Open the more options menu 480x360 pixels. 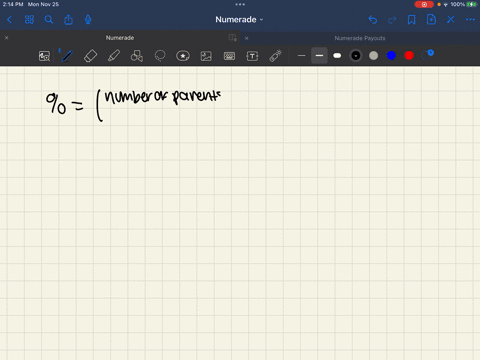tap(470, 20)
